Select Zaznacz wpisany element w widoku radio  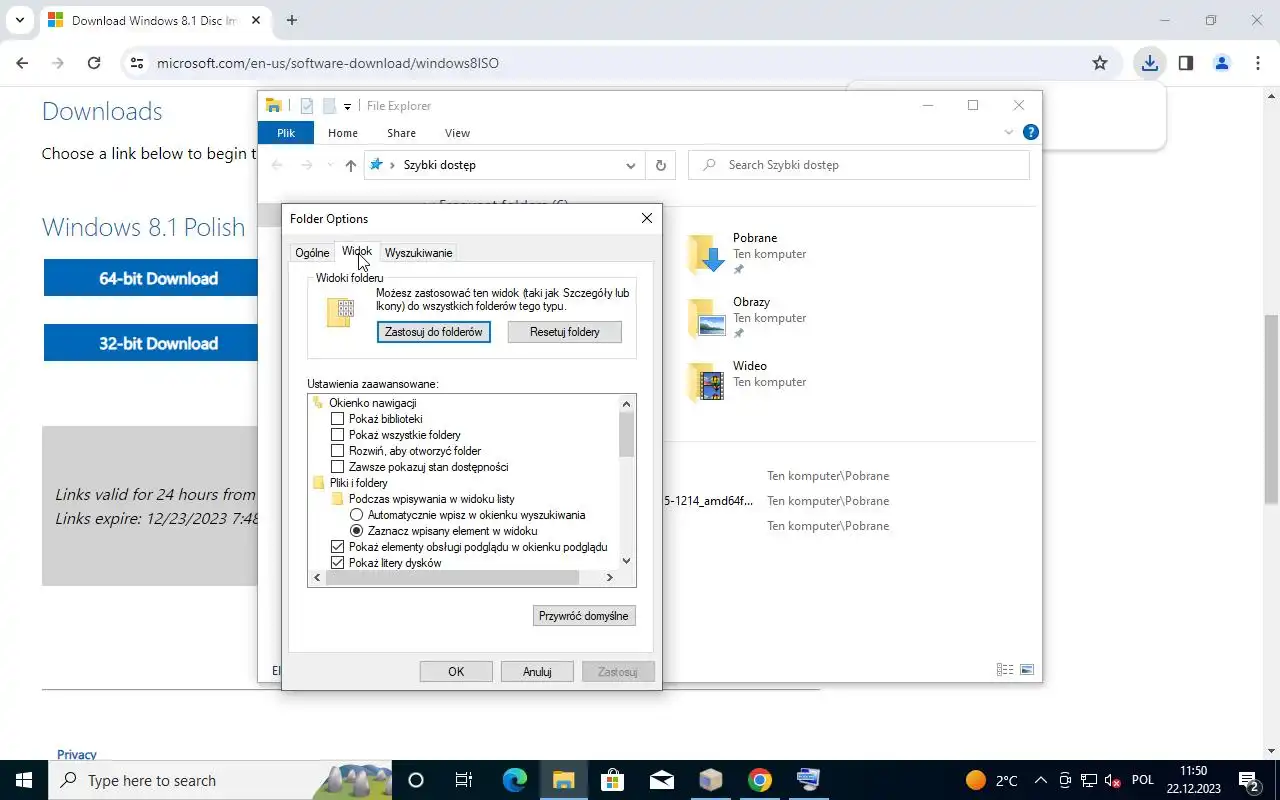356,531
